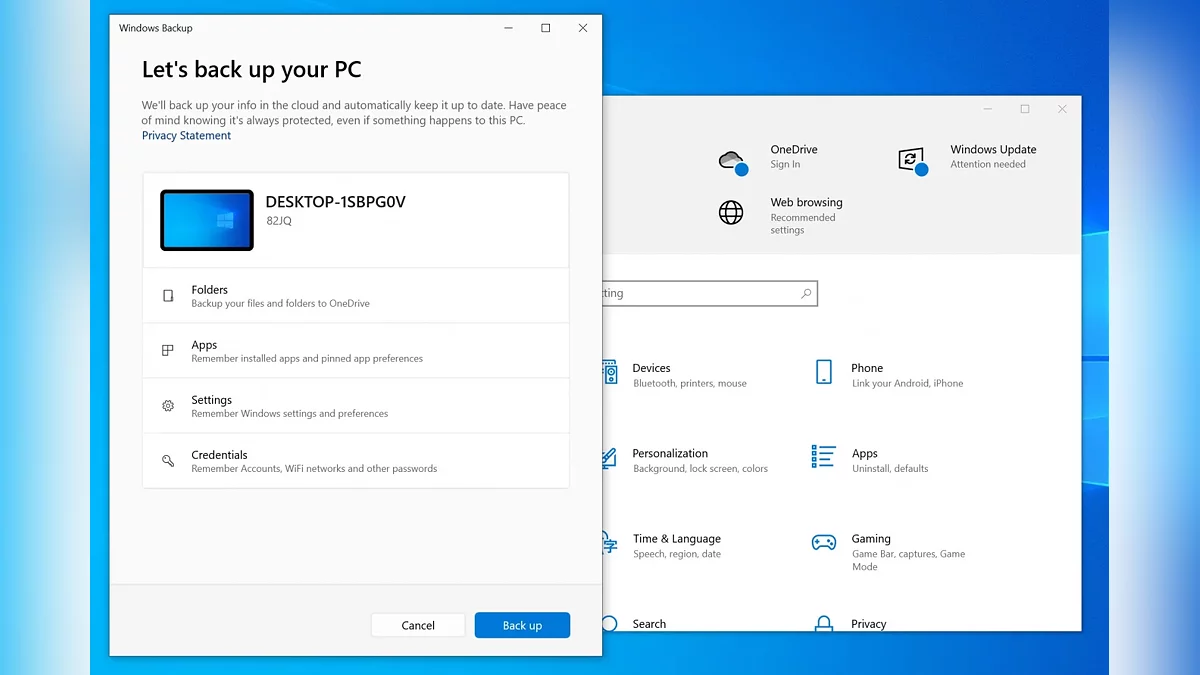Open OneDrive cloud icon in Settings

(732, 160)
